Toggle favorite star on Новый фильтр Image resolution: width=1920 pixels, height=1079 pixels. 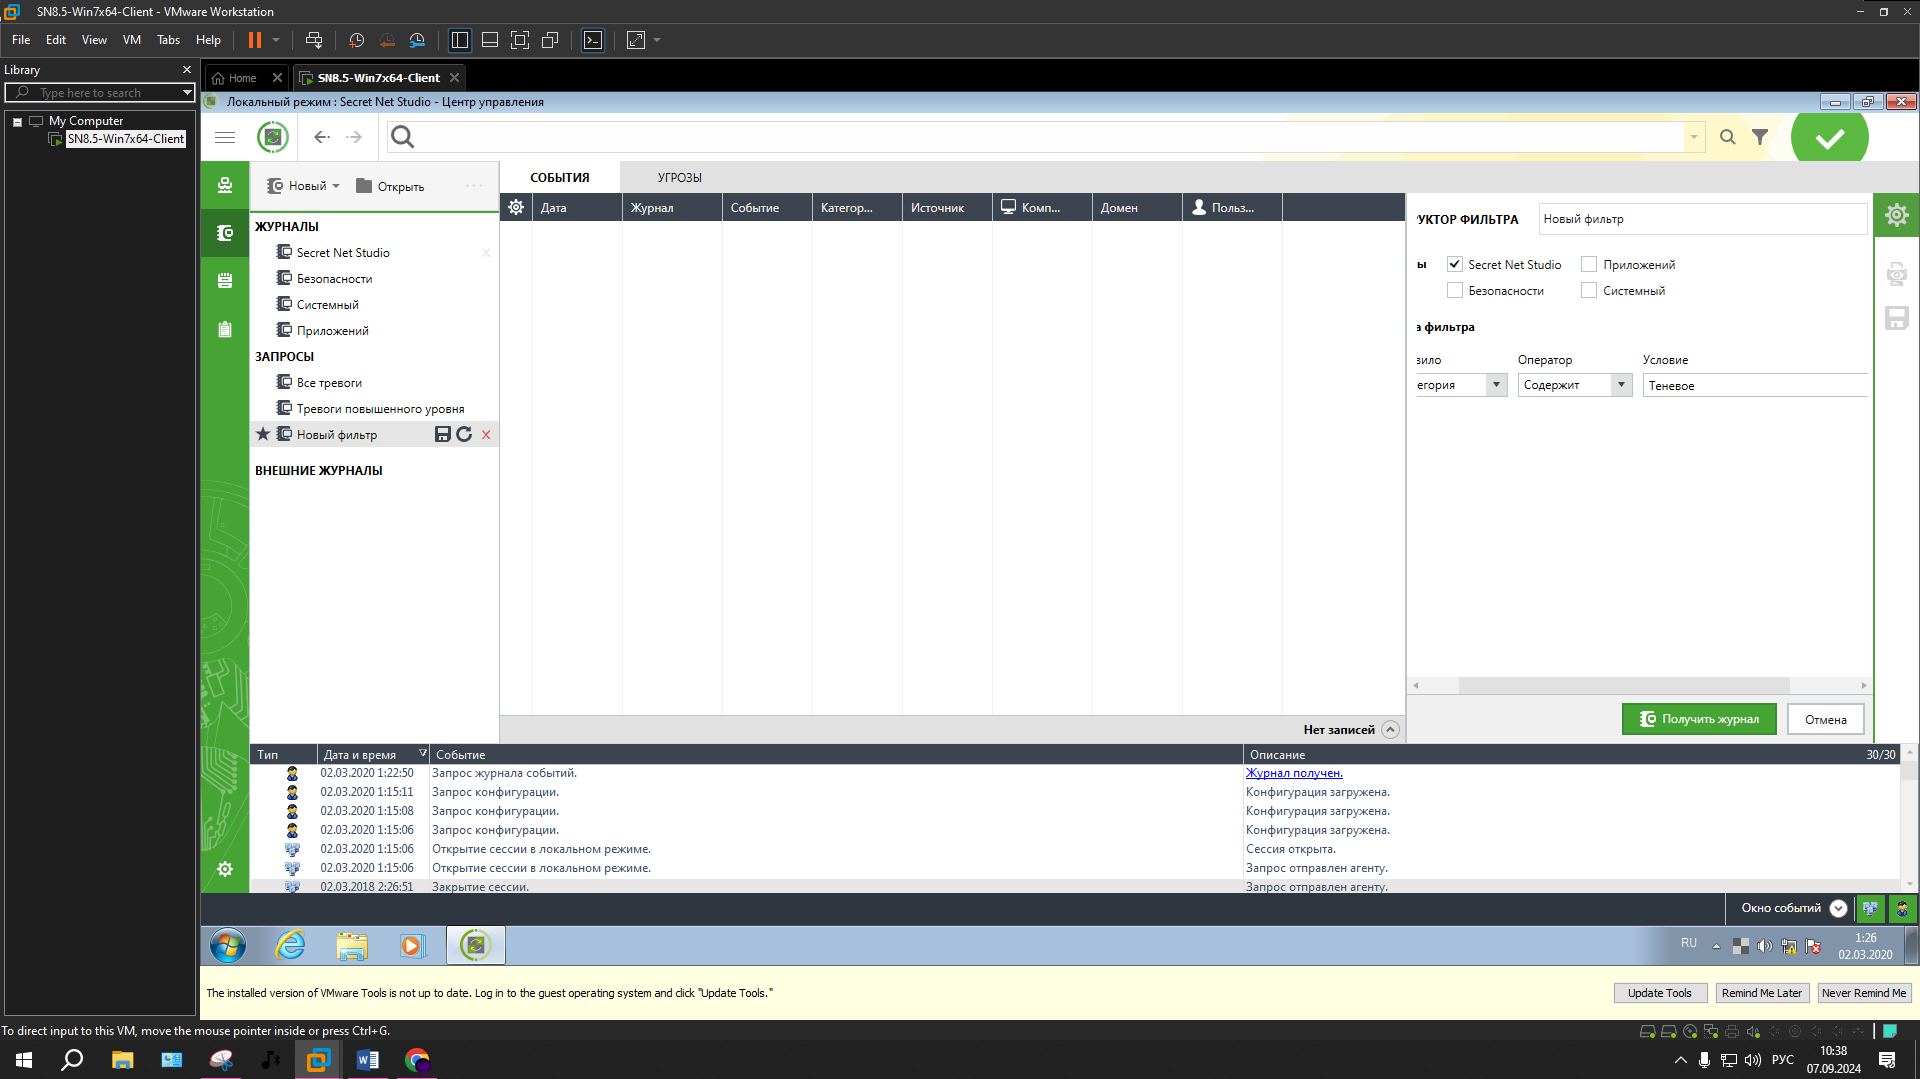(x=263, y=434)
